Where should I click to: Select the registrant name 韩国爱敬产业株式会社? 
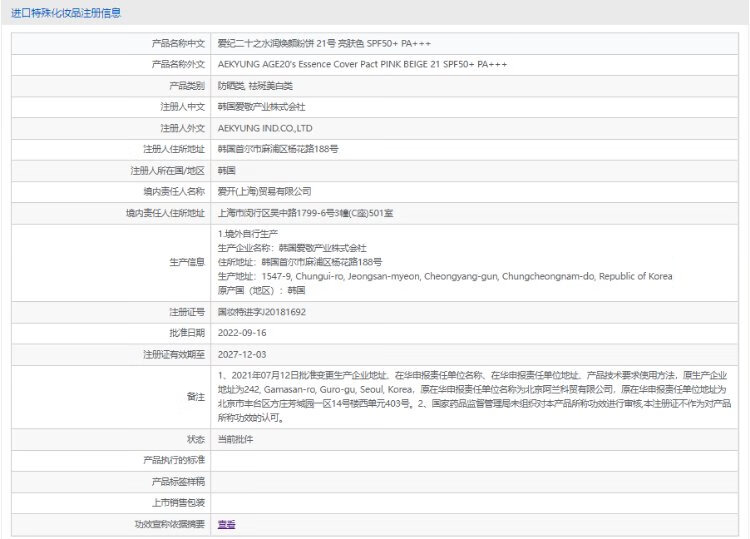tap(261, 106)
